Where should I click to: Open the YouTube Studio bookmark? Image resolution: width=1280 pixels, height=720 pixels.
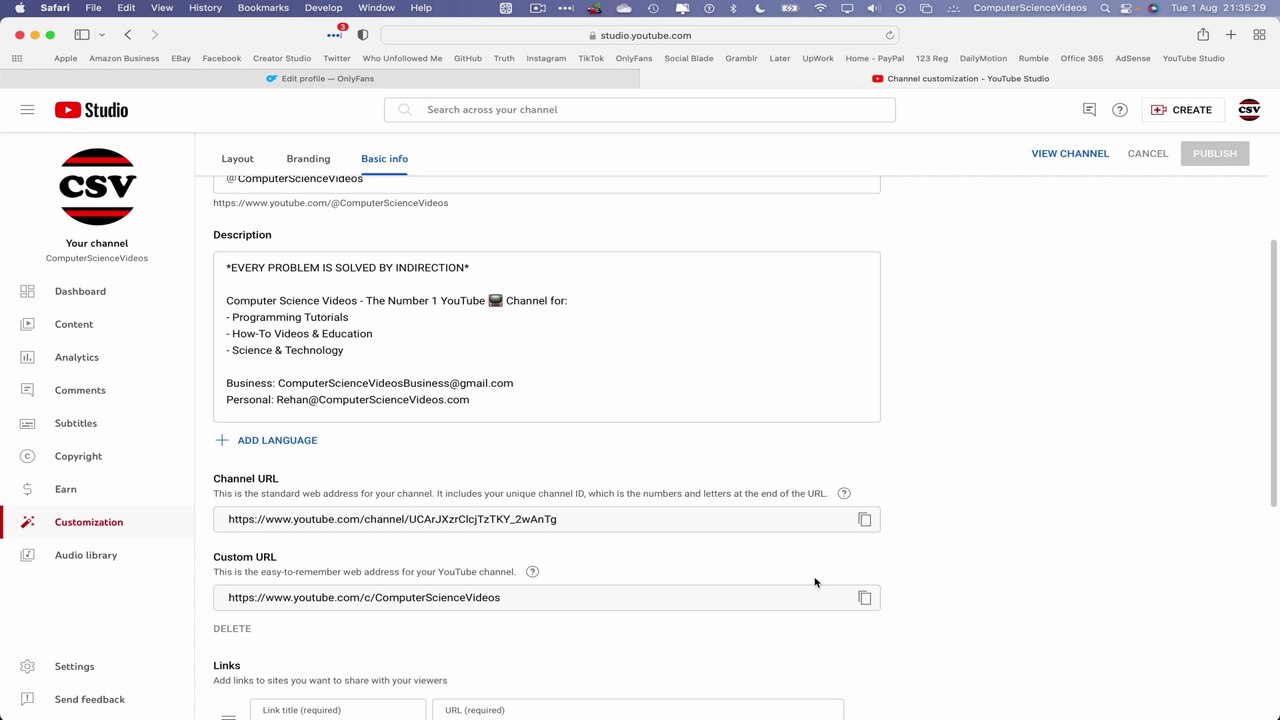(x=1193, y=58)
